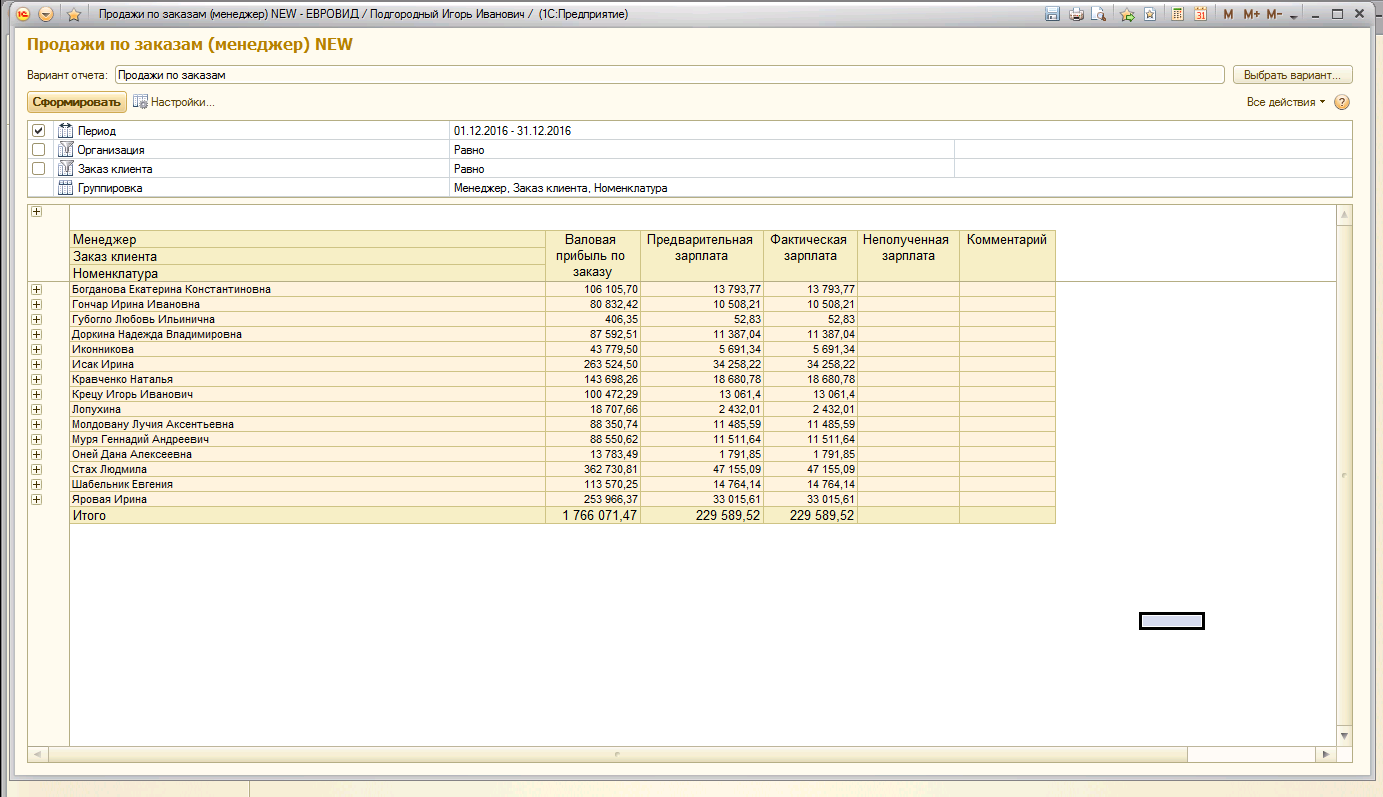This screenshot has height=797, width=1383.
Task: Expand the Богданова Екатерина Константиновна row
Action: (x=37, y=289)
